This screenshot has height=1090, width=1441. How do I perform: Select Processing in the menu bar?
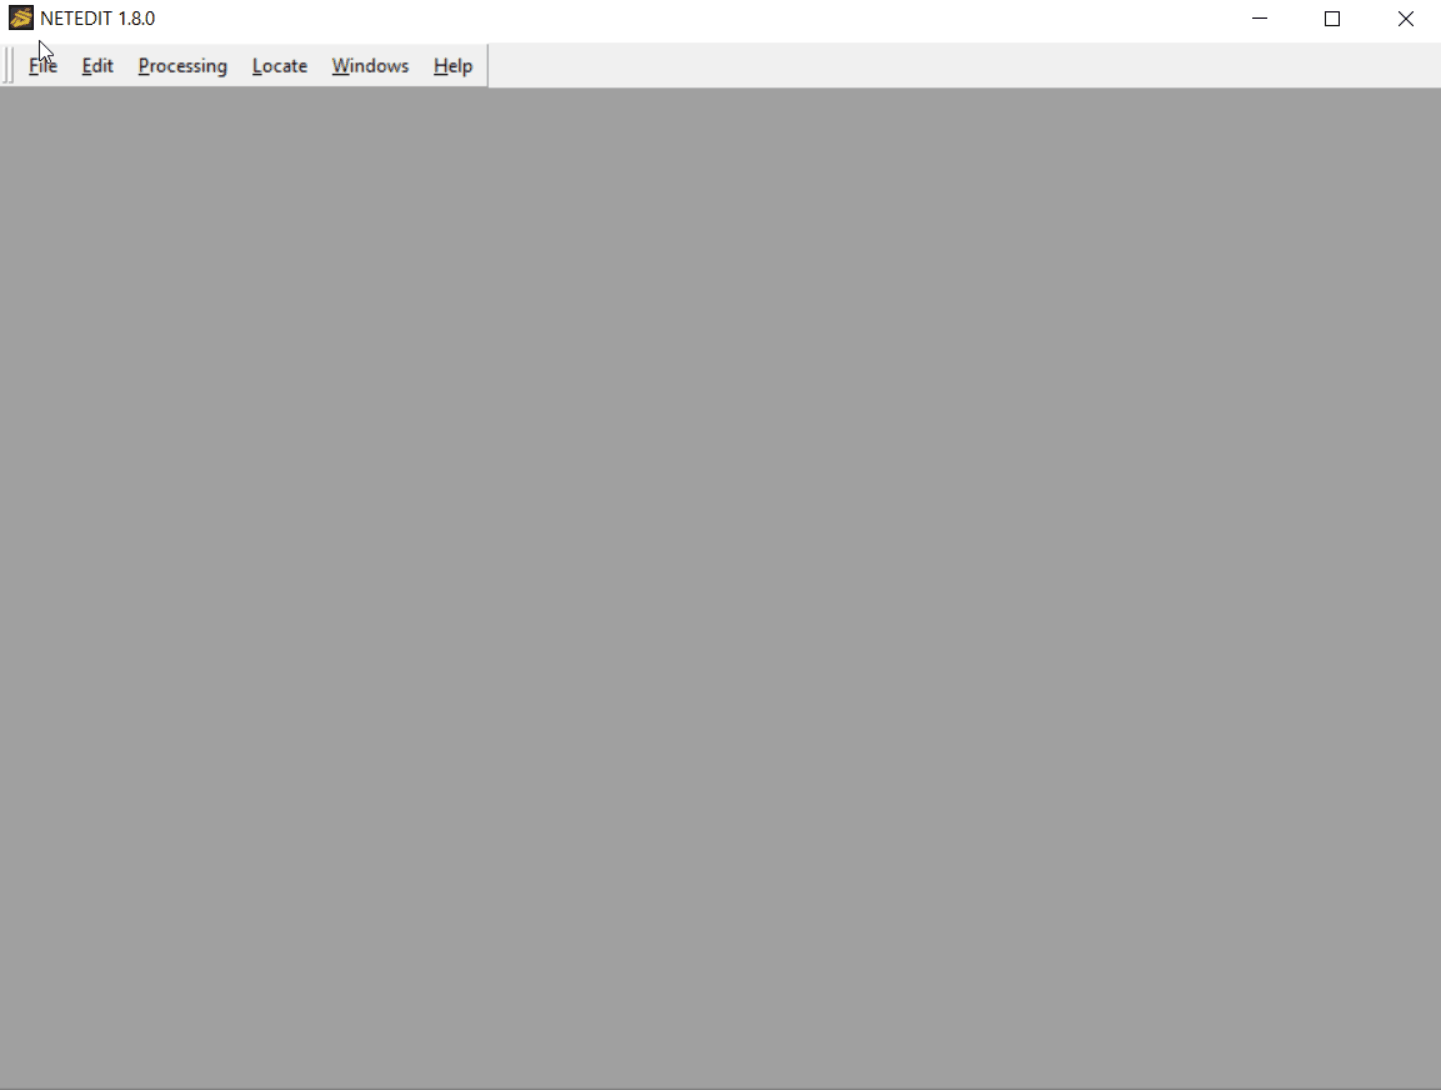[182, 66]
